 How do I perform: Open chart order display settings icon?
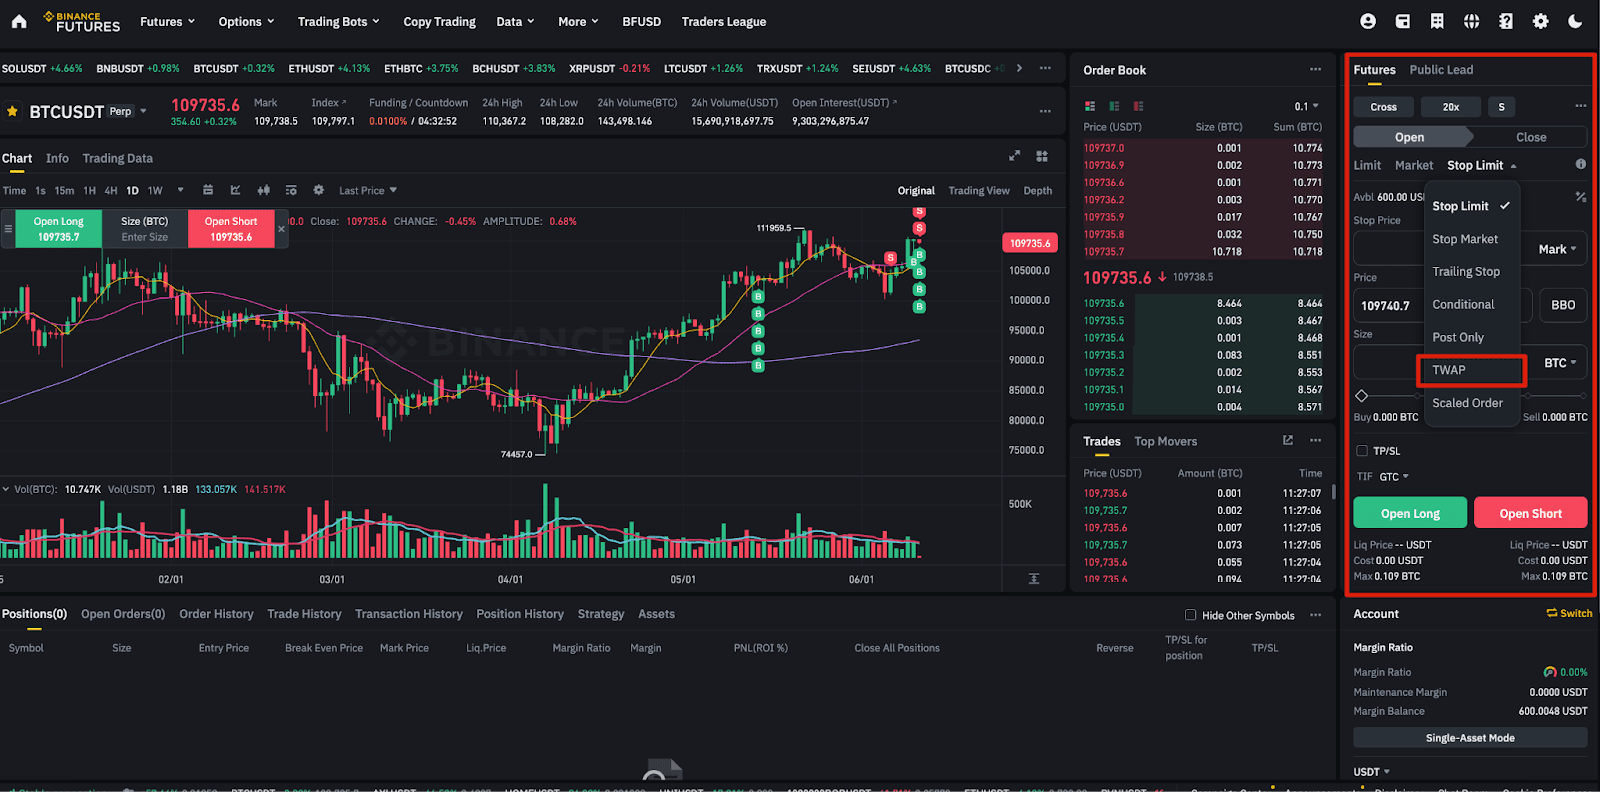tap(291, 190)
